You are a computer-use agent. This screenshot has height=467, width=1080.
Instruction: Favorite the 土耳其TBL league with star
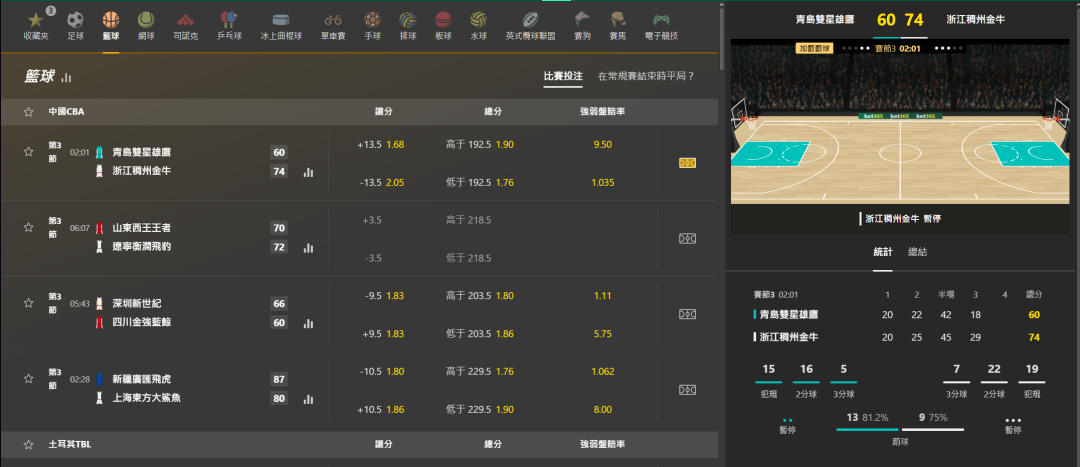pyautogui.click(x=28, y=445)
